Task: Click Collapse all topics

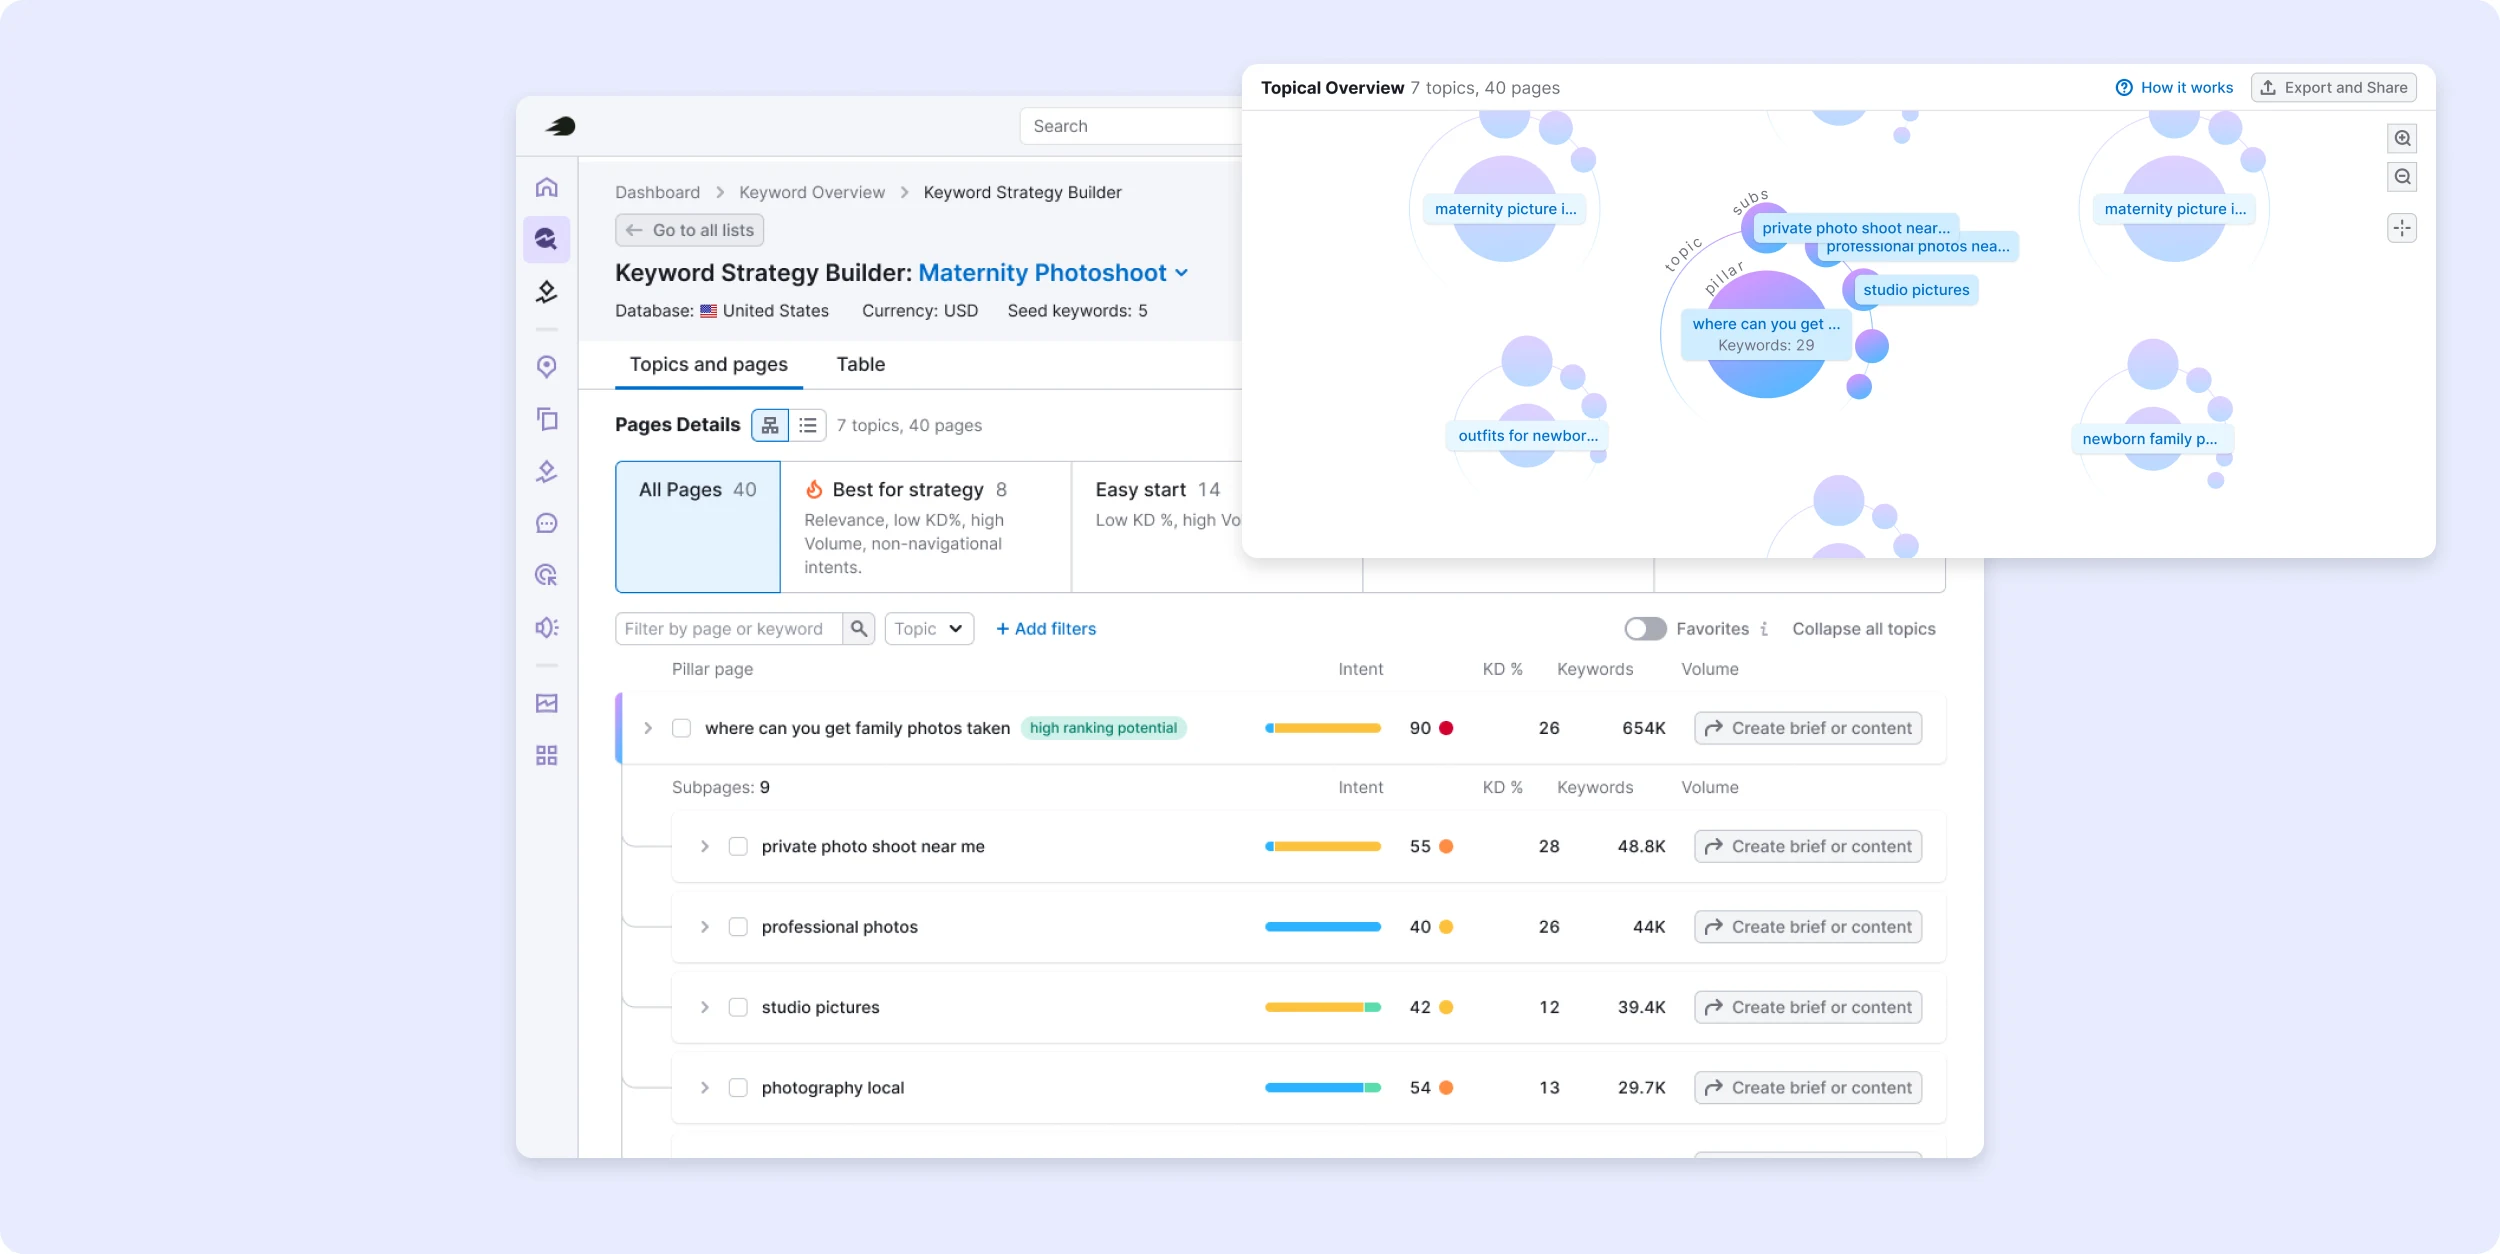Action: (1864, 629)
